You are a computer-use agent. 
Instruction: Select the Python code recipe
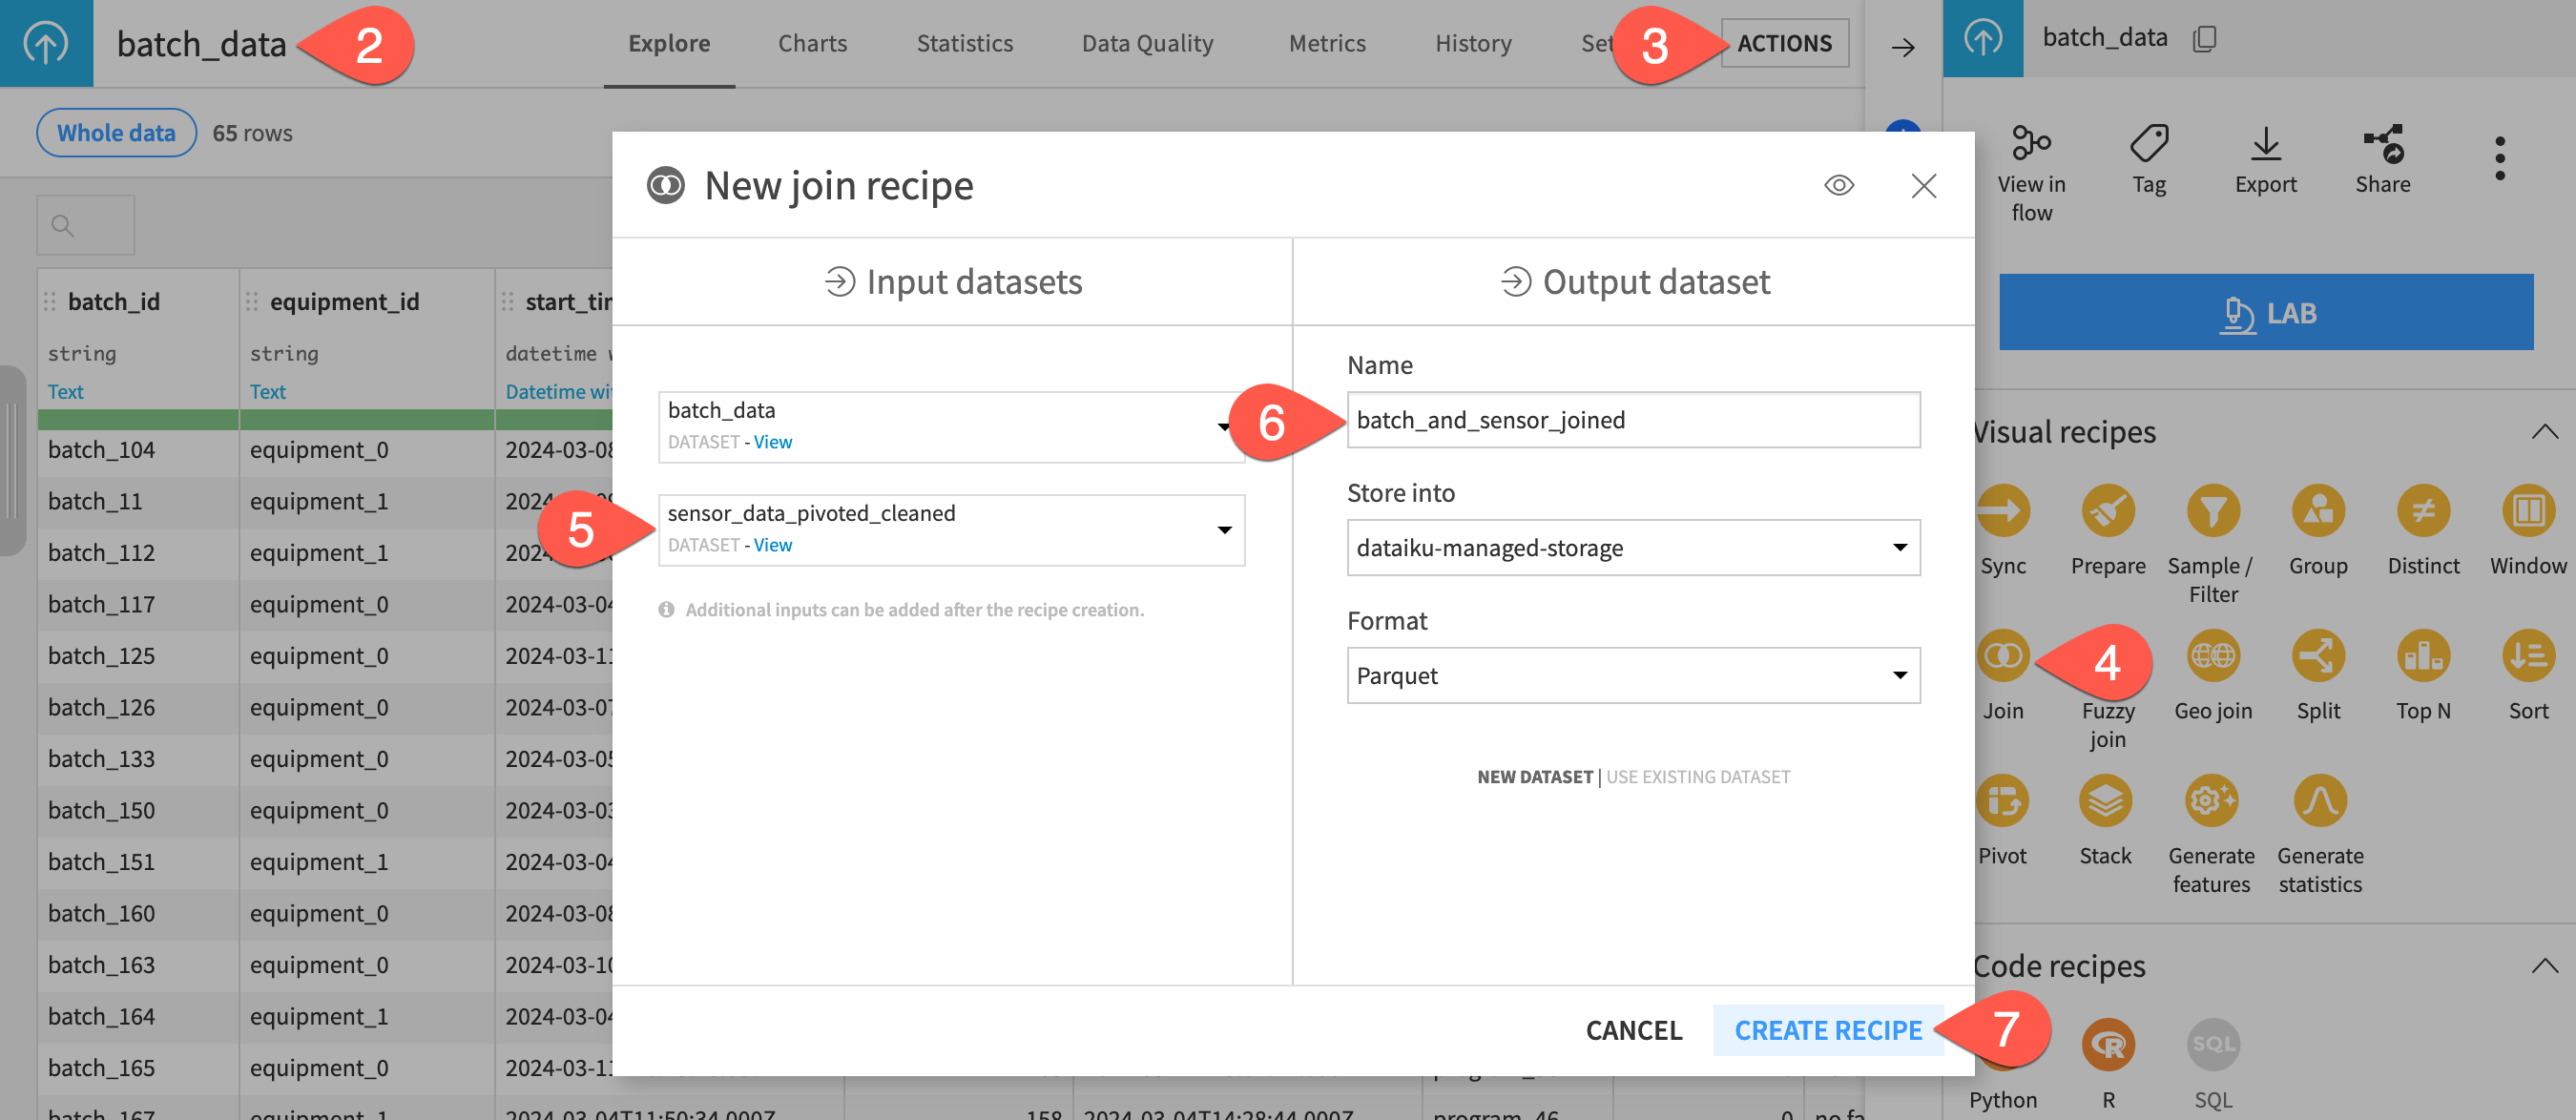point(2004,1045)
